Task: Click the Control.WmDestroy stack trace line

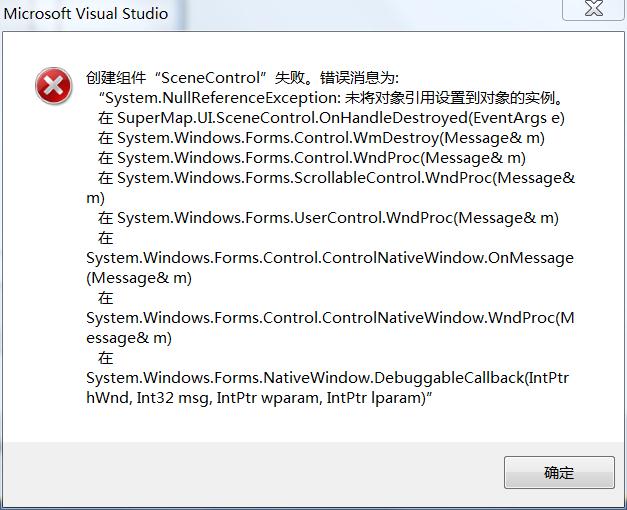Action: click(x=321, y=138)
